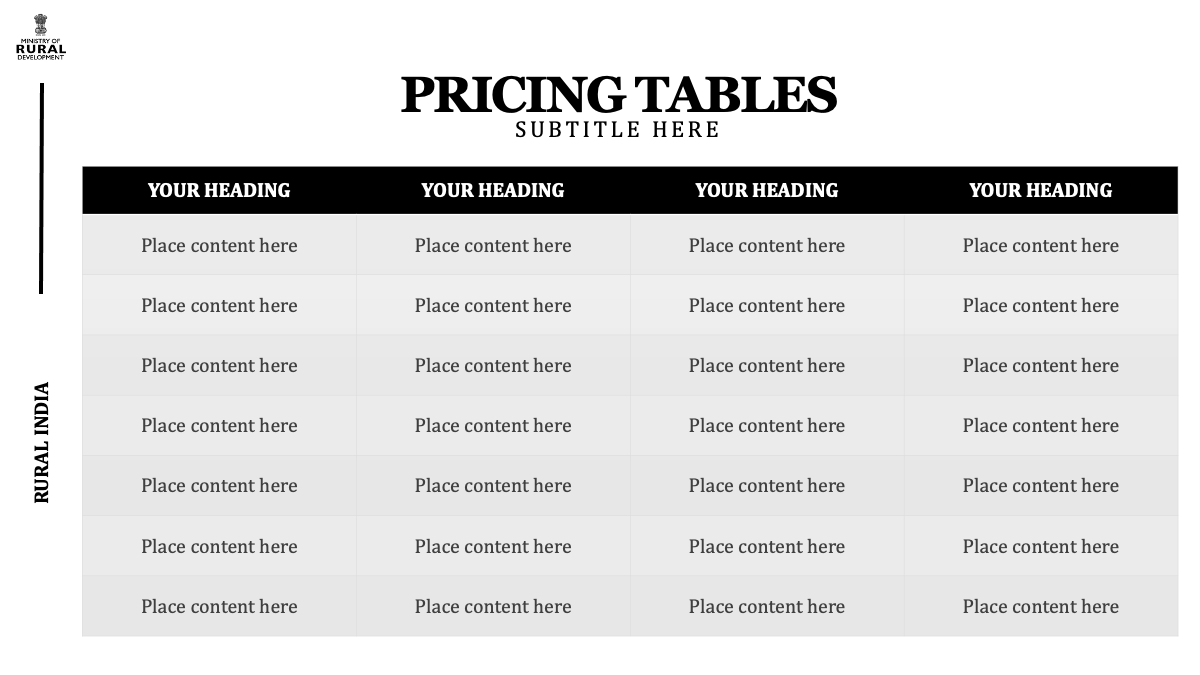
Task: Click fifth content row cell in fourth column
Action: 1041,485
